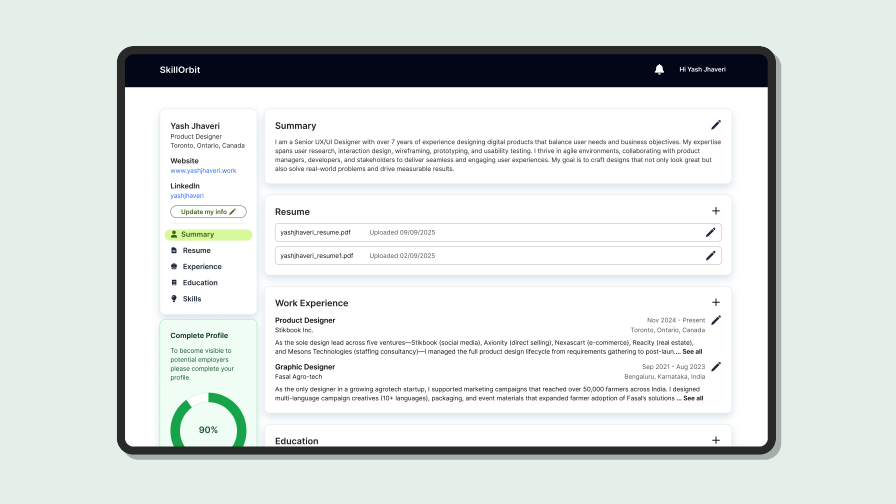This screenshot has width=896, height=504.
Task: Select yashjhaveri_resume.pdf file row
Action: pos(498,233)
